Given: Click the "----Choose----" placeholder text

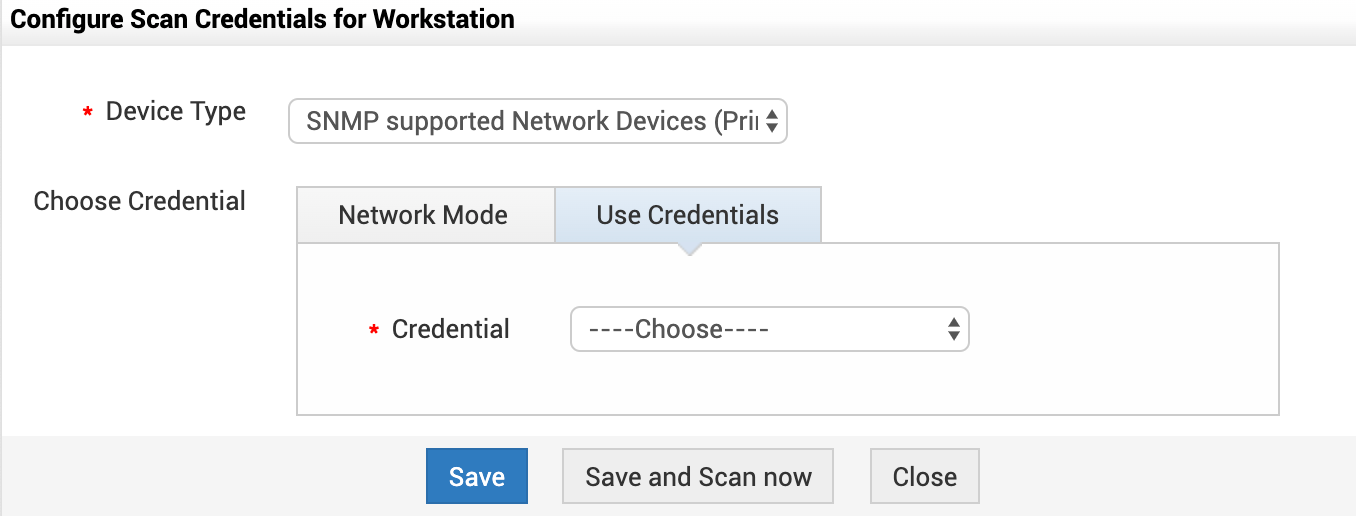Looking at the screenshot, I should [x=678, y=329].
